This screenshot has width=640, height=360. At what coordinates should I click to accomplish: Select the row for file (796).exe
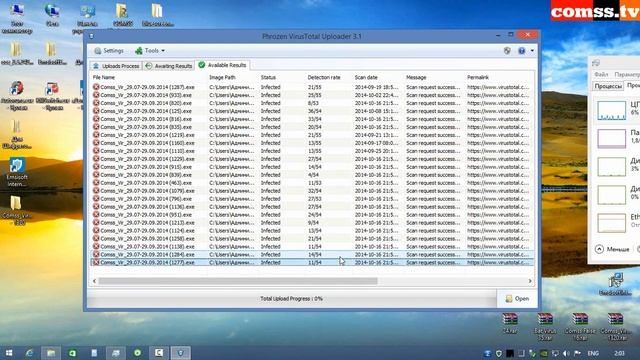312,198
